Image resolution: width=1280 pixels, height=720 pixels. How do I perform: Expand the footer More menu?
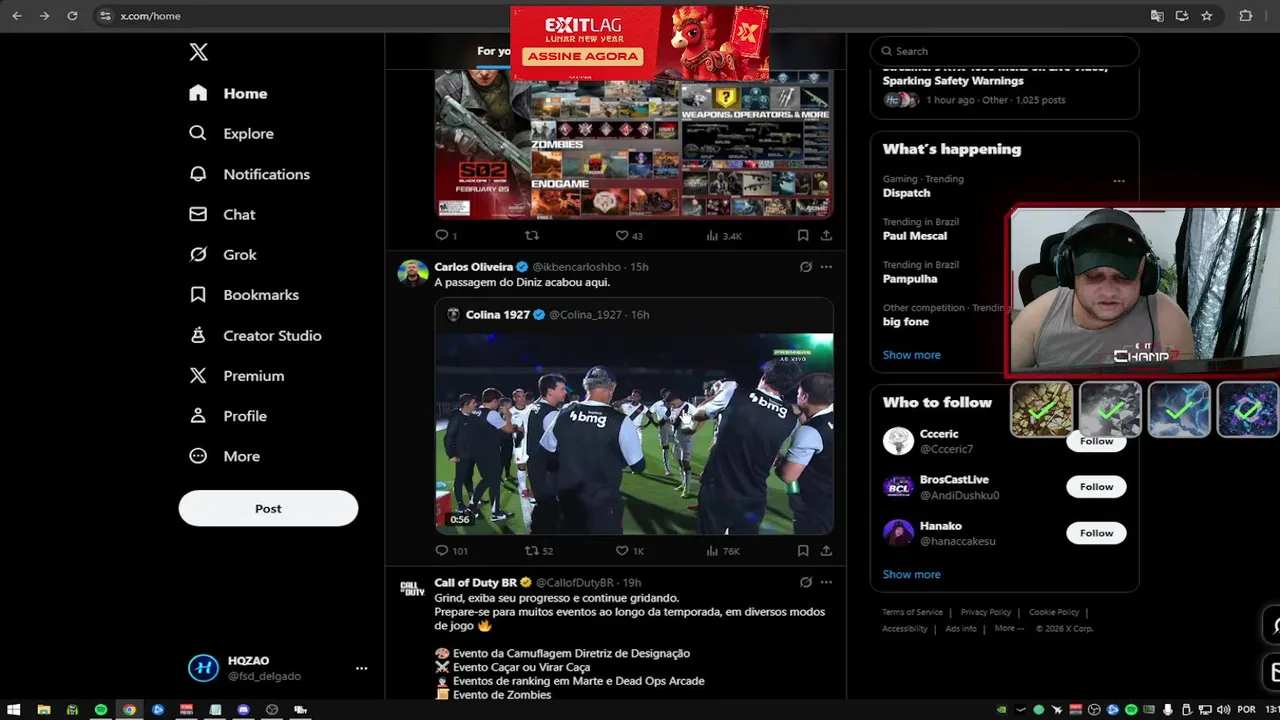[x=1009, y=629]
